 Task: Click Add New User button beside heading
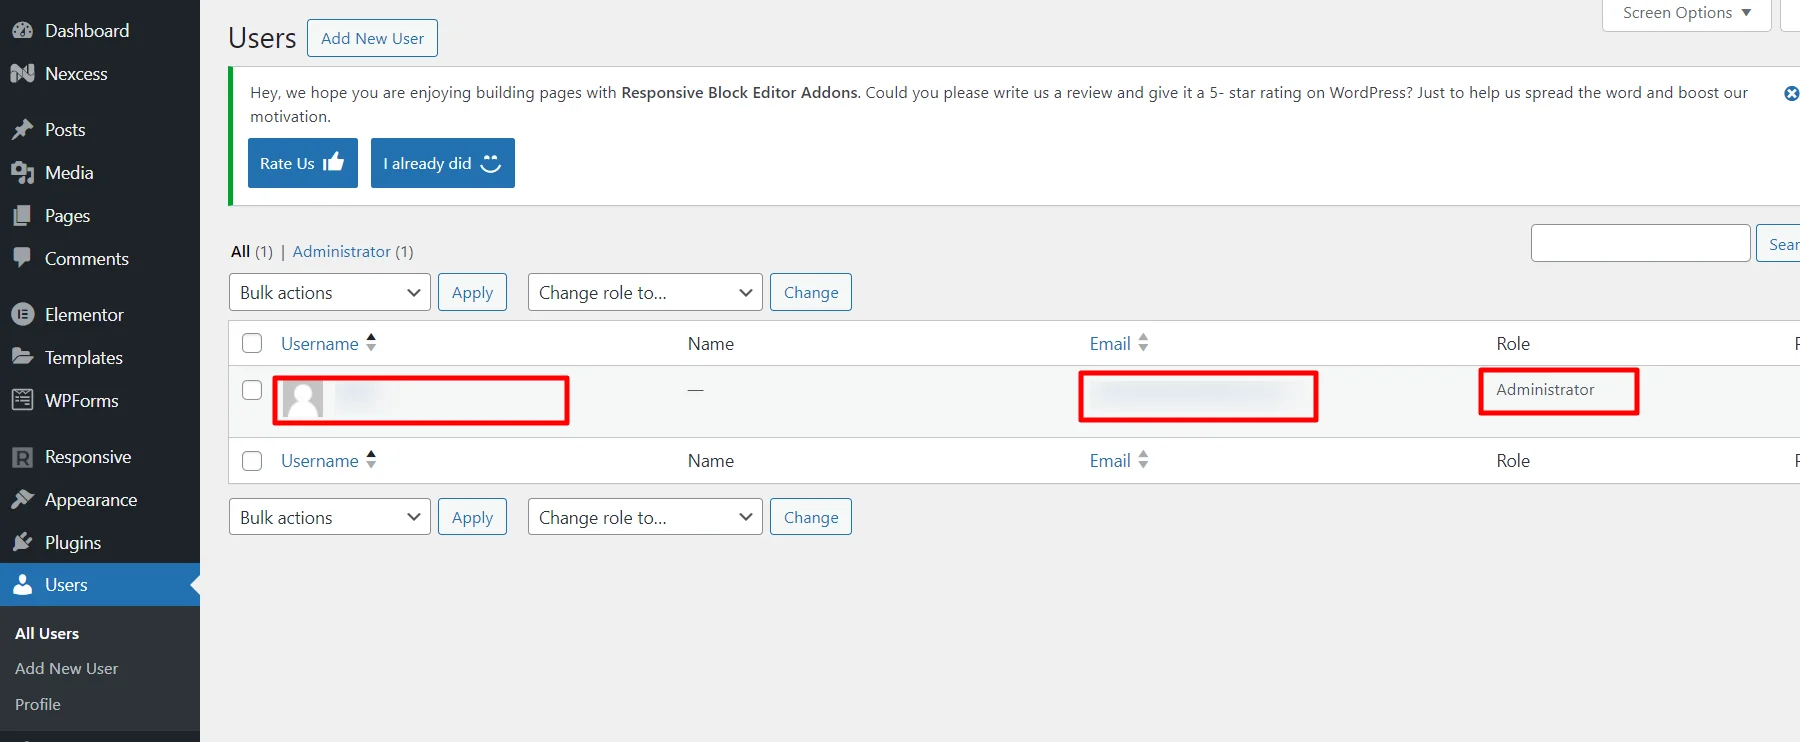pyautogui.click(x=372, y=38)
